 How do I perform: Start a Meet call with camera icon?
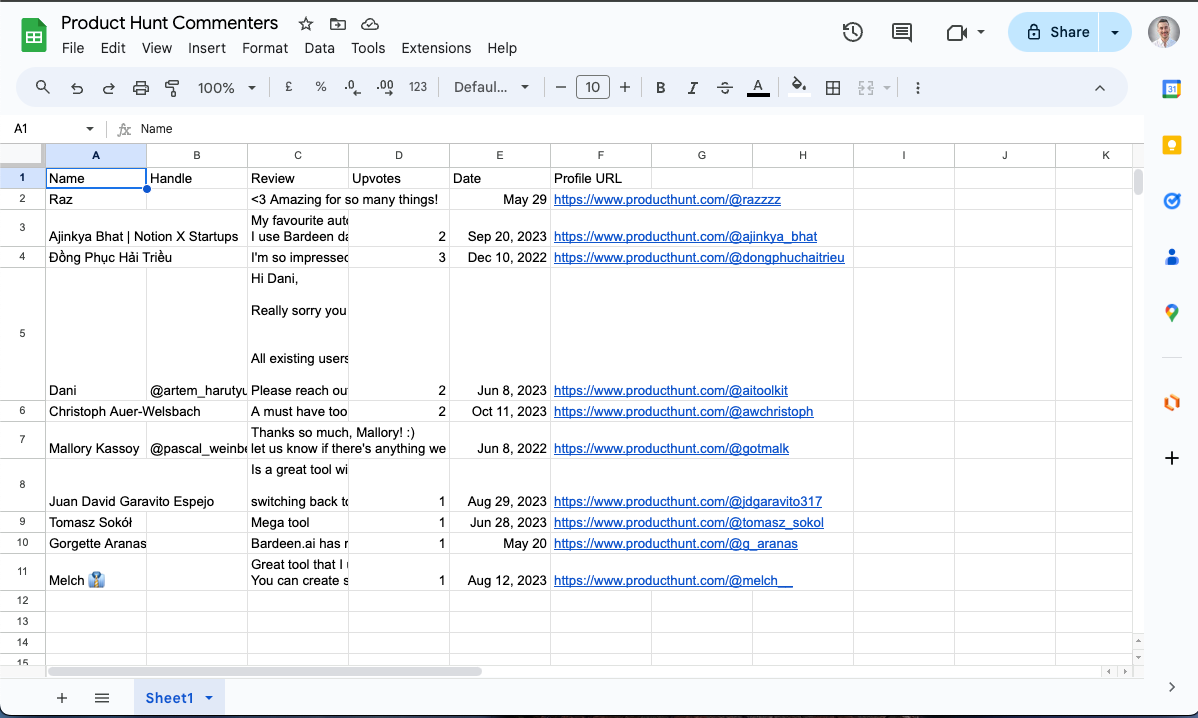click(x=957, y=32)
